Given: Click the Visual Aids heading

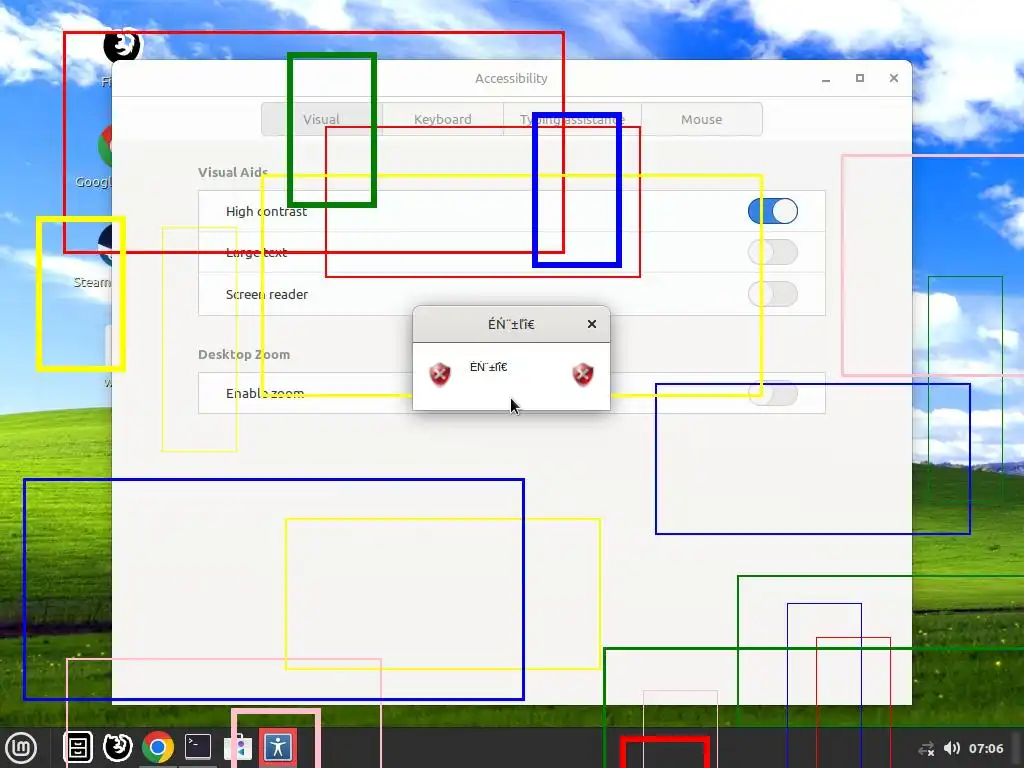Looking at the screenshot, I should pyautogui.click(x=233, y=172).
